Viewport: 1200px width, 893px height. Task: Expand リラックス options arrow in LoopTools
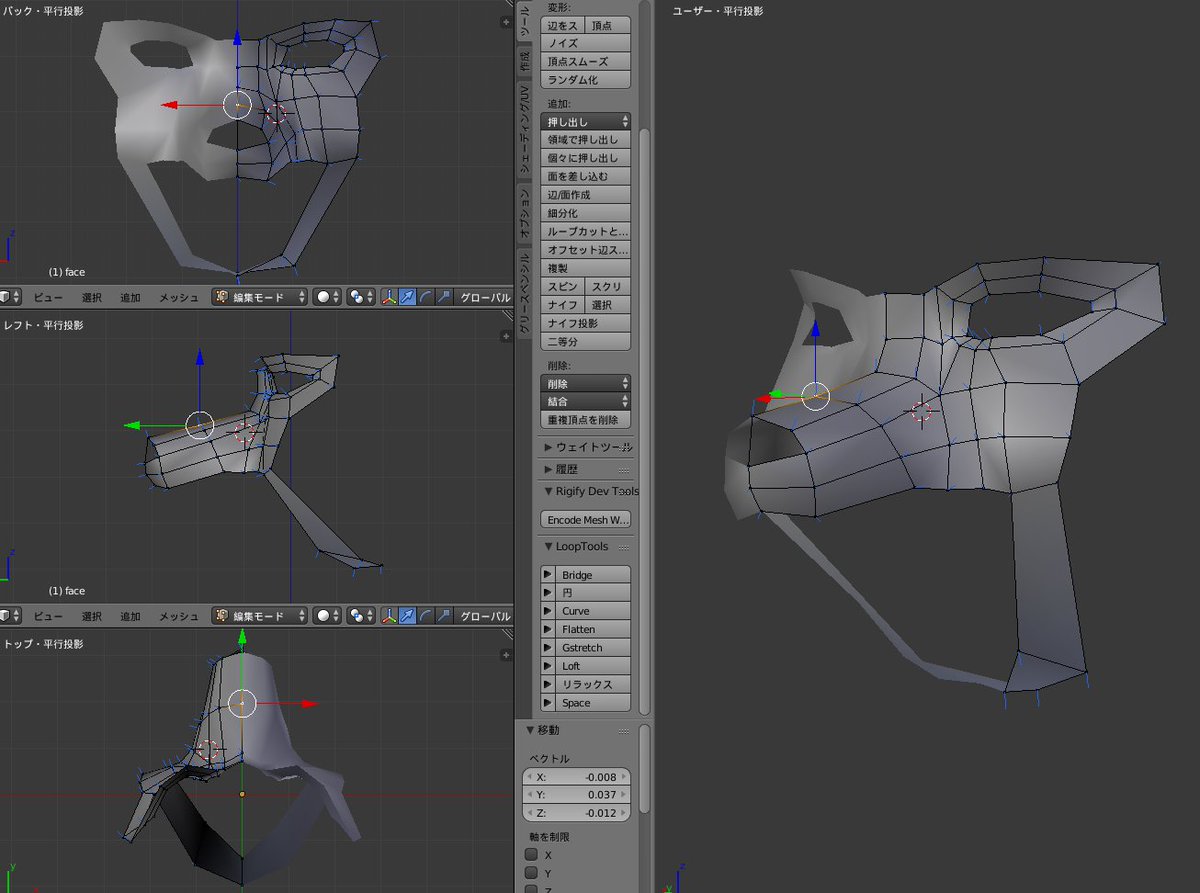click(x=547, y=684)
